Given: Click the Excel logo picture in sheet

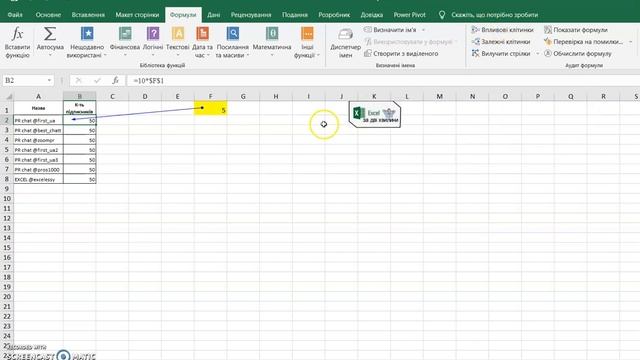Looking at the screenshot, I should [375, 114].
